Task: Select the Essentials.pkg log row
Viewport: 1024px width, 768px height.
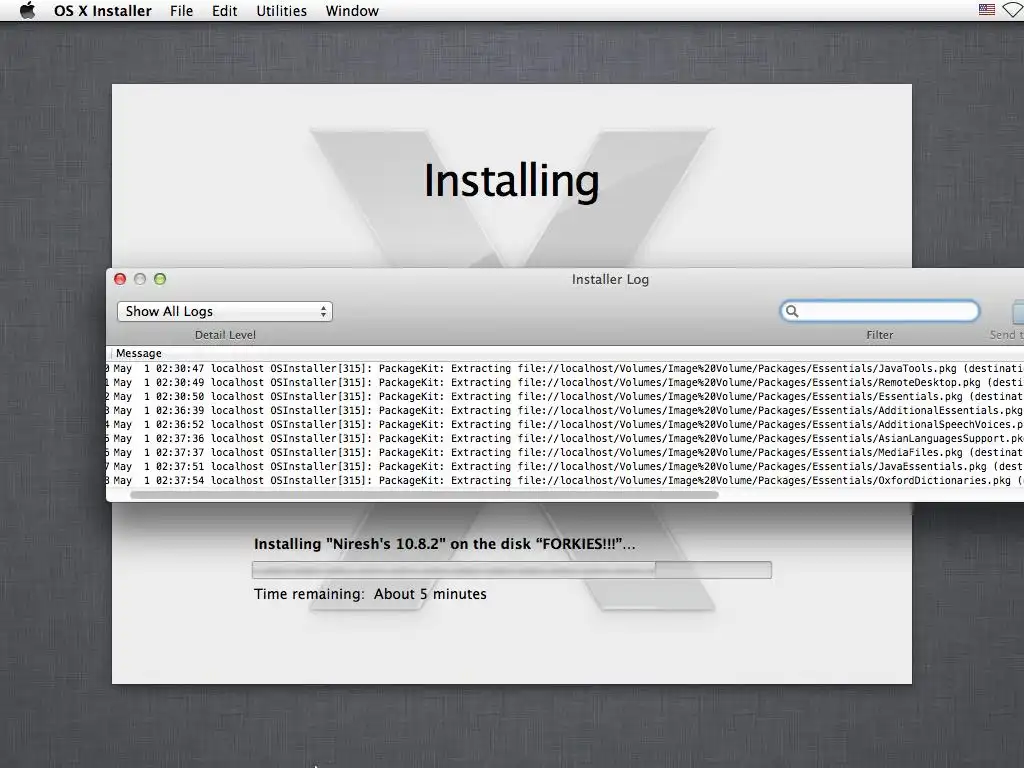Action: click(565, 396)
